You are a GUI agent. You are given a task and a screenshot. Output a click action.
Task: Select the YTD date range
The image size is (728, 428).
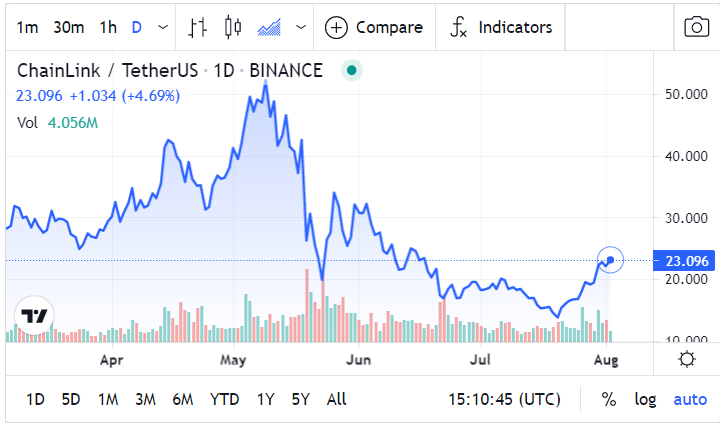coord(224,399)
